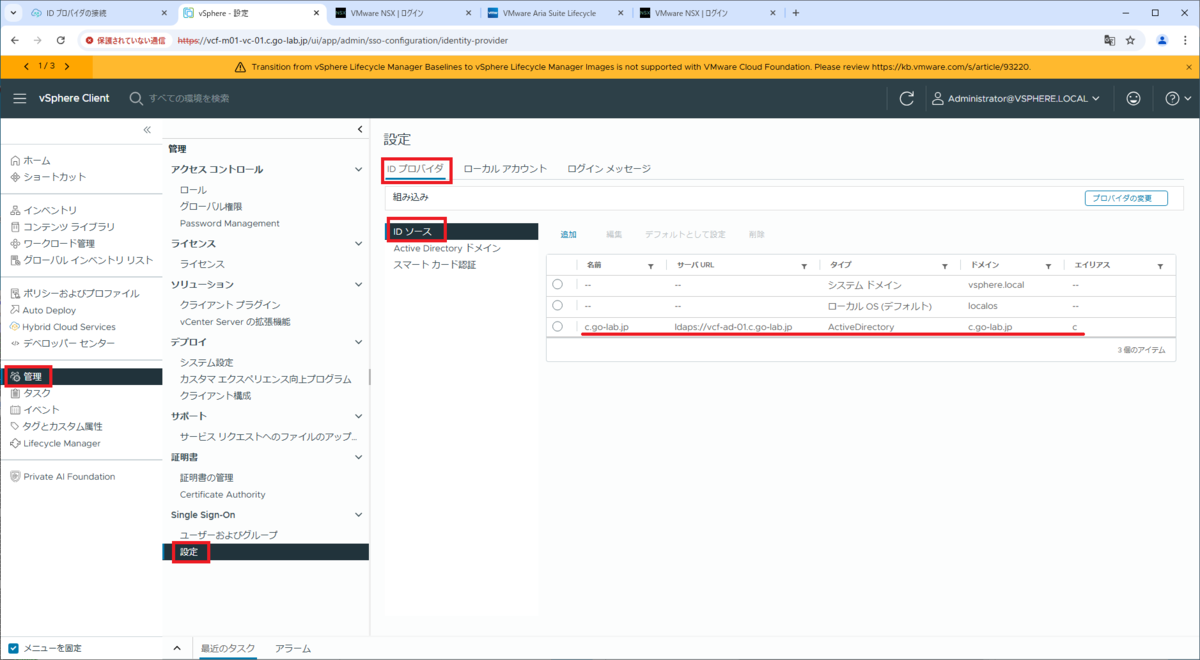Open Certificate Authority link
This screenshot has height=660, width=1200.
tap(223, 495)
